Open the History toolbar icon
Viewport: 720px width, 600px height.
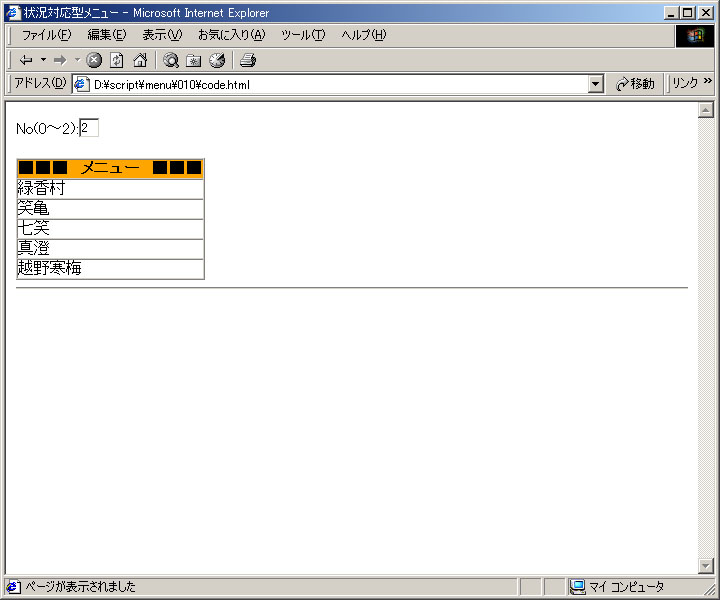point(217,60)
